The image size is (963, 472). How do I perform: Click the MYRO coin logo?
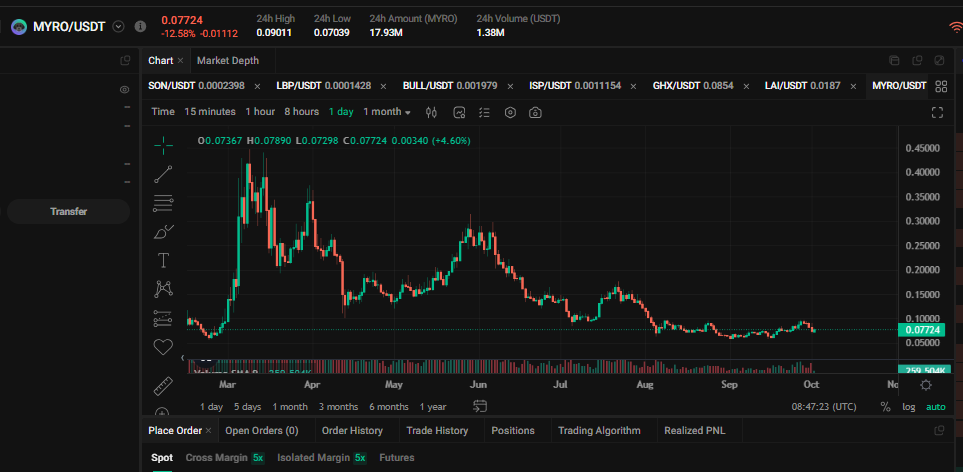19,26
